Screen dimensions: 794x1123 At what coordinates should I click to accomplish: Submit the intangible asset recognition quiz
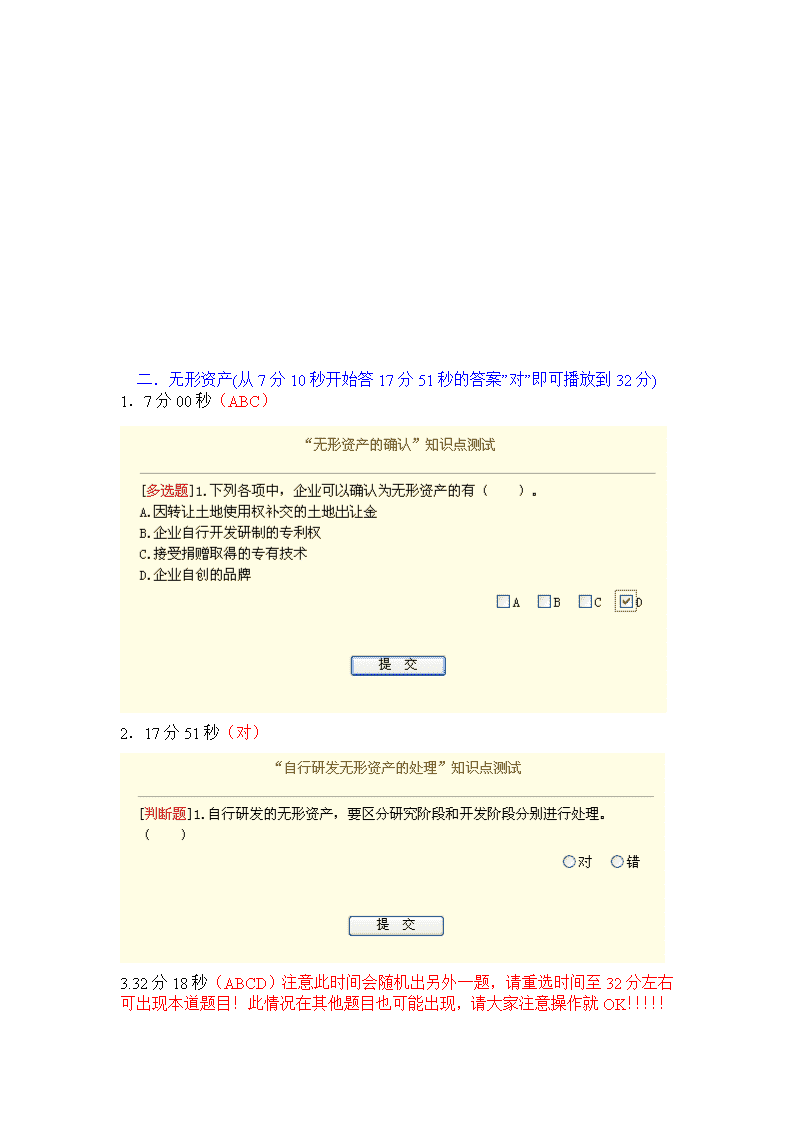point(398,665)
